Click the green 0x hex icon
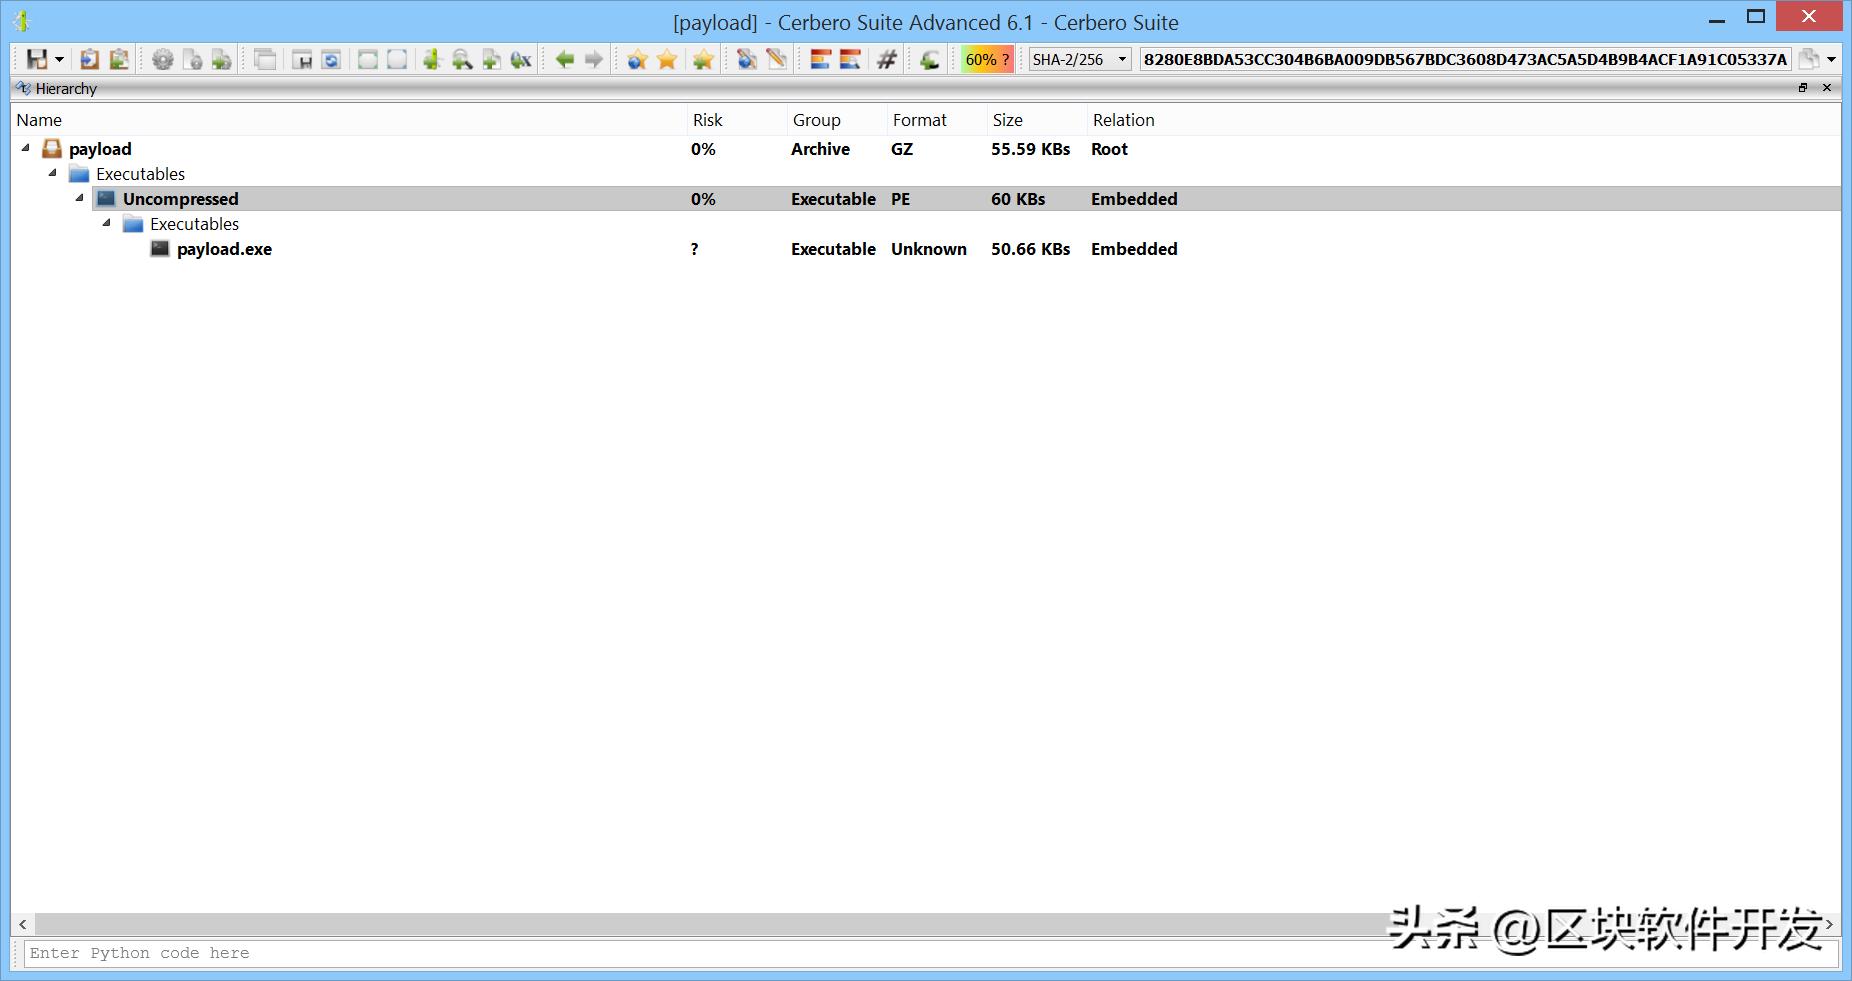Viewport: 1852px width, 981px height. pyautogui.click(x=521, y=60)
